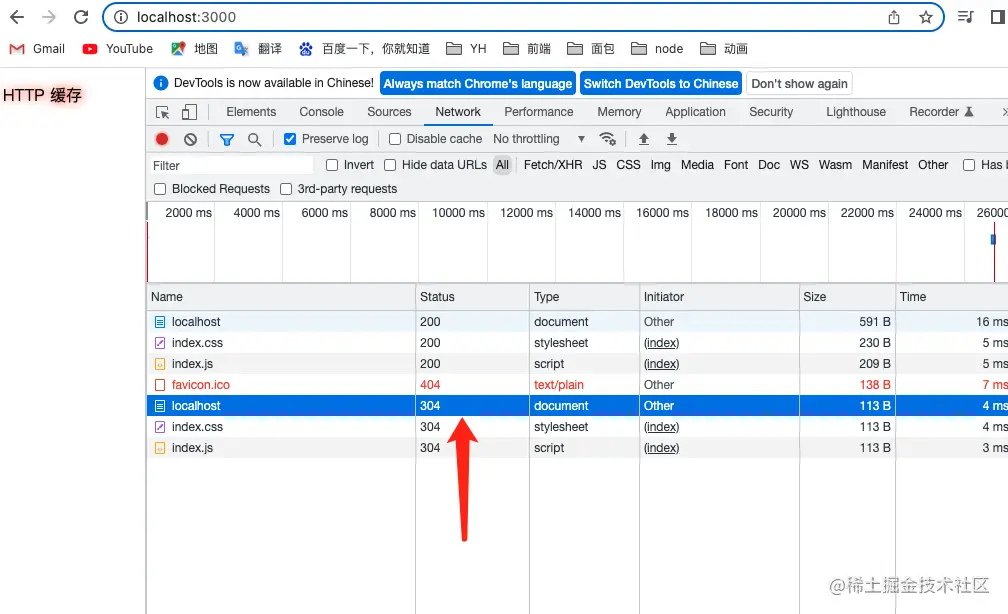Click the browser forward arrow
This screenshot has width=1008, height=614.
coord(49,17)
